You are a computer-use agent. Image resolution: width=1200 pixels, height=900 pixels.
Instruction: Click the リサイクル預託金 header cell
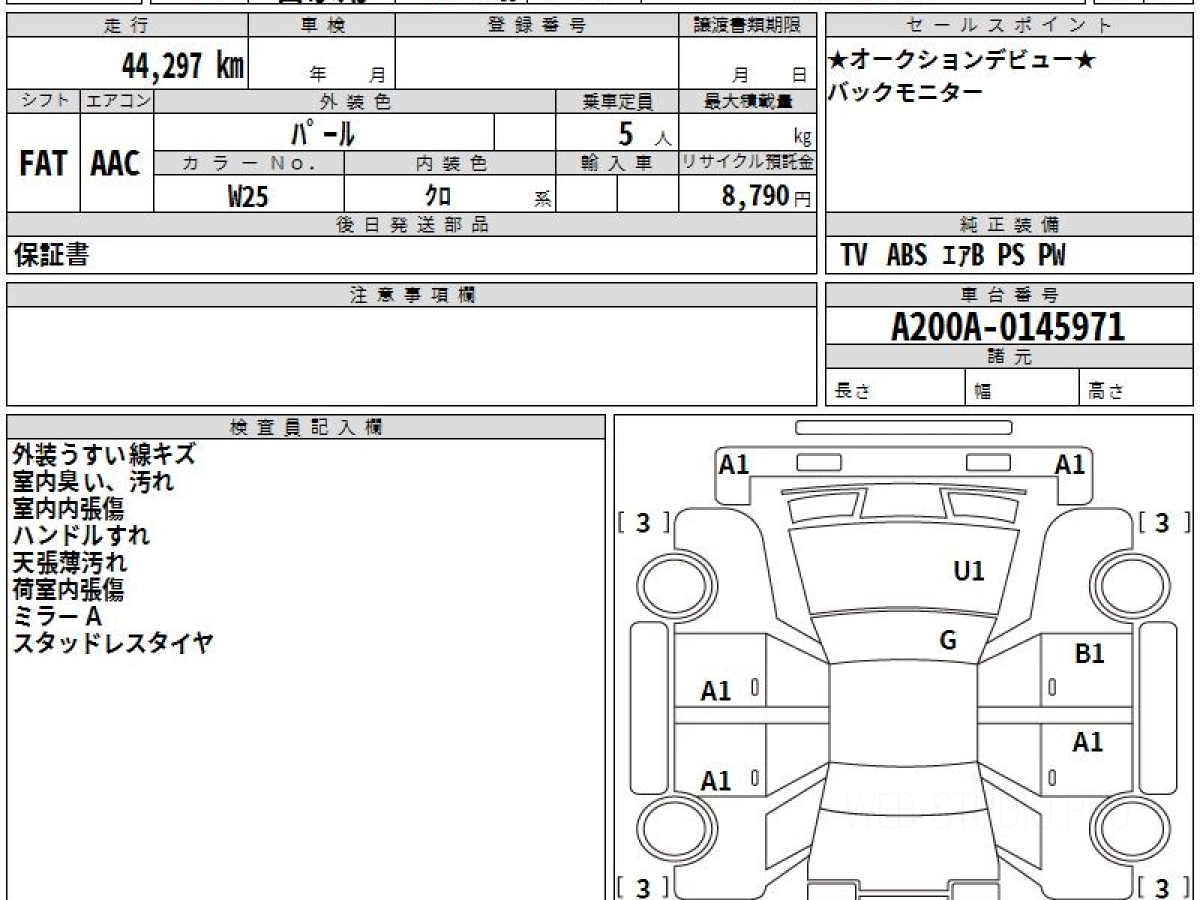tap(748, 164)
